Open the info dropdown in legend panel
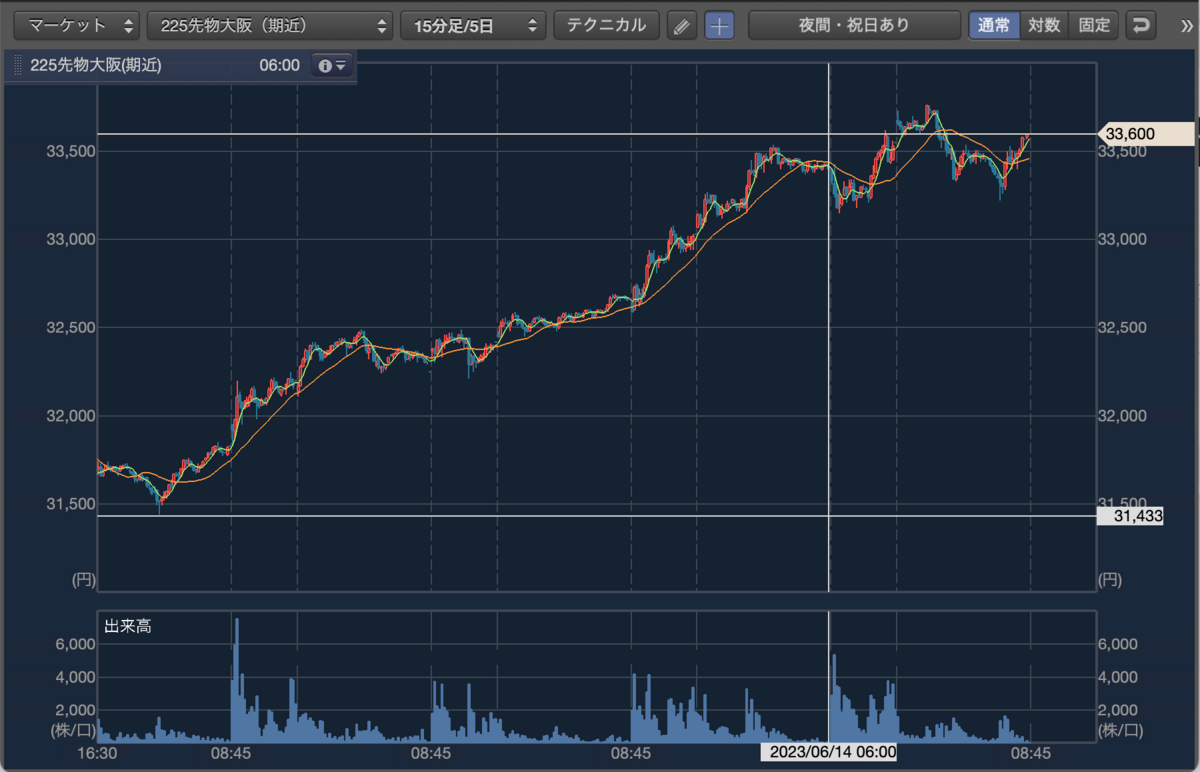This screenshot has height=772, width=1200. coord(332,66)
